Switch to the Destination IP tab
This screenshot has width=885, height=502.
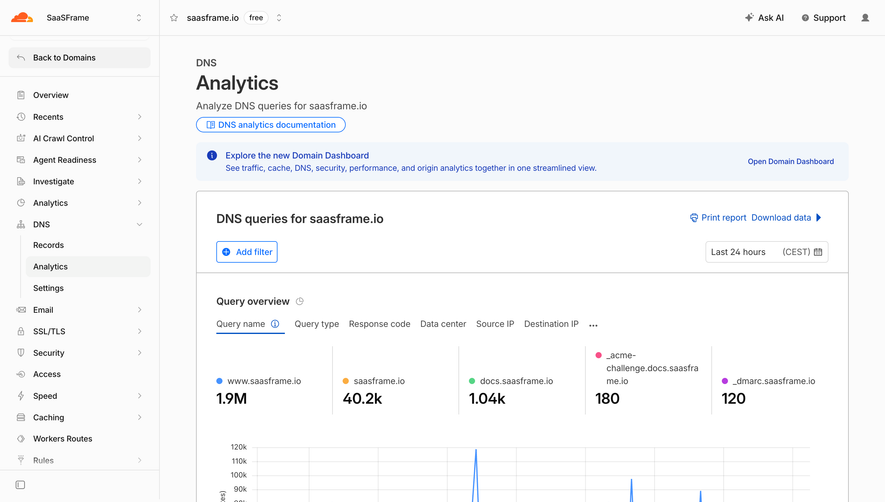[551, 324]
